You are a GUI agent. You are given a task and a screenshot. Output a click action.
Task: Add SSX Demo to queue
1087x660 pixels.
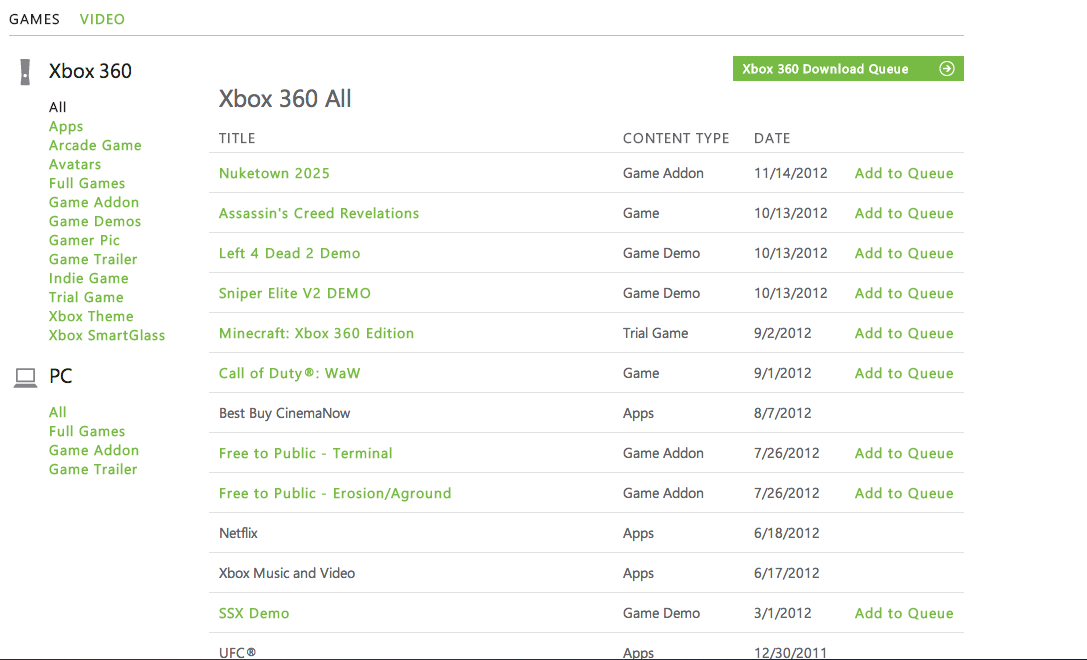click(x=904, y=614)
